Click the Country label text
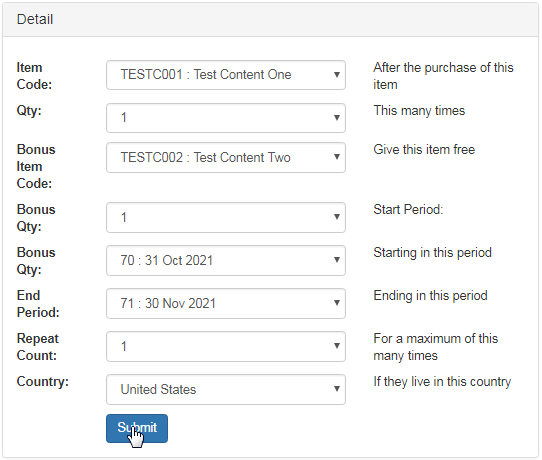This screenshot has width=542, height=460. click(x=43, y=382)
